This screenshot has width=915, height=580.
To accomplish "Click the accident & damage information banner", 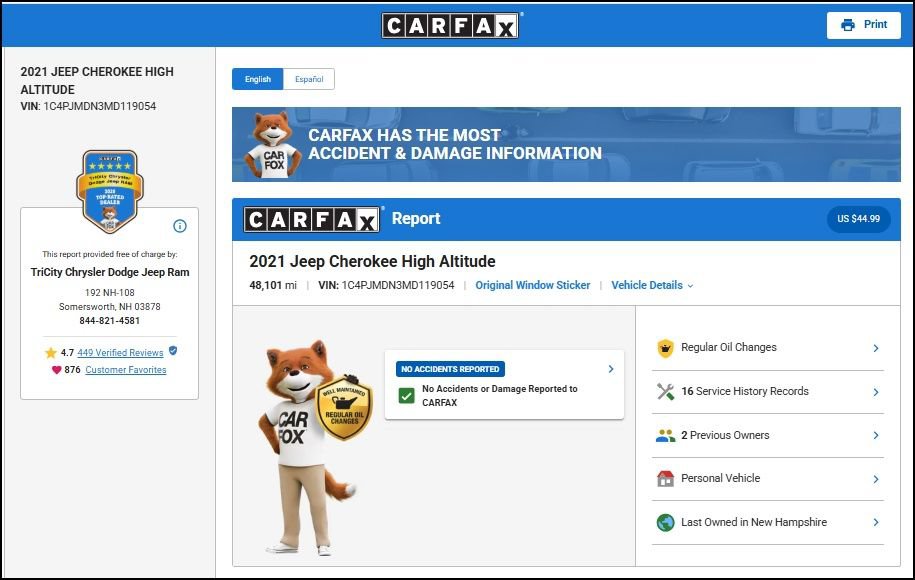I will (566, 145).
